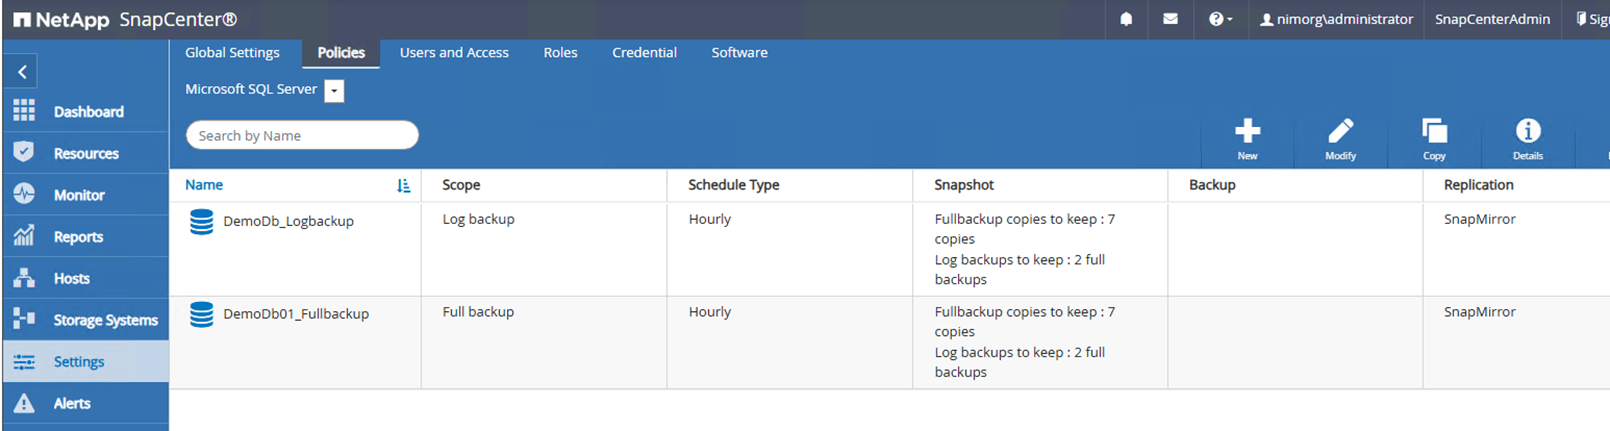Click Hourly in DemoDb01_Fullbackup row
Viewport: 1610px width, 431px height.
tap(709, 312)
